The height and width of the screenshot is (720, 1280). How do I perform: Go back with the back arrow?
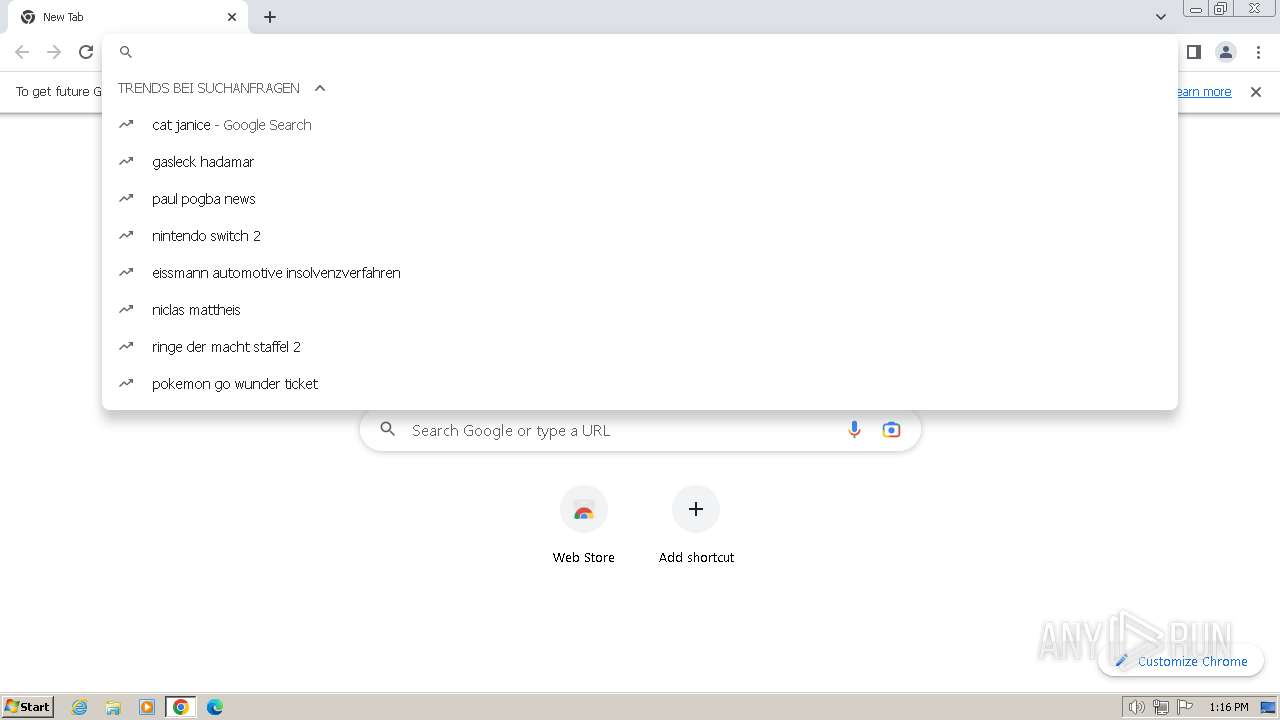click(22, 52)
